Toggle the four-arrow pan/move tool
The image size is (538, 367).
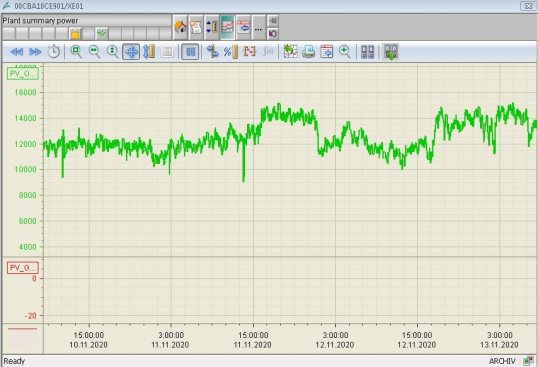[x=131, y=52]
